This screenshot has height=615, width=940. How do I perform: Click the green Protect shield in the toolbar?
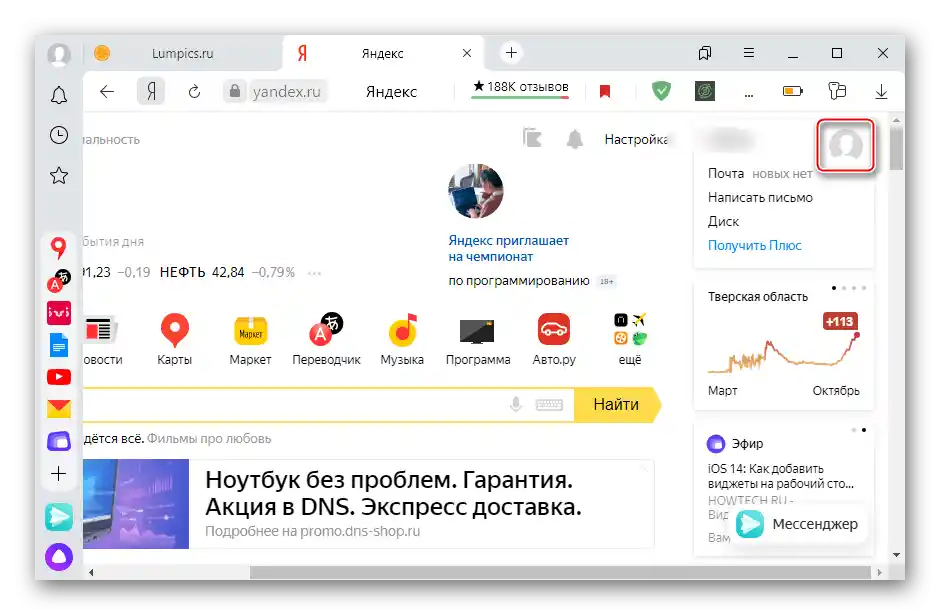[x=661, y=91]
